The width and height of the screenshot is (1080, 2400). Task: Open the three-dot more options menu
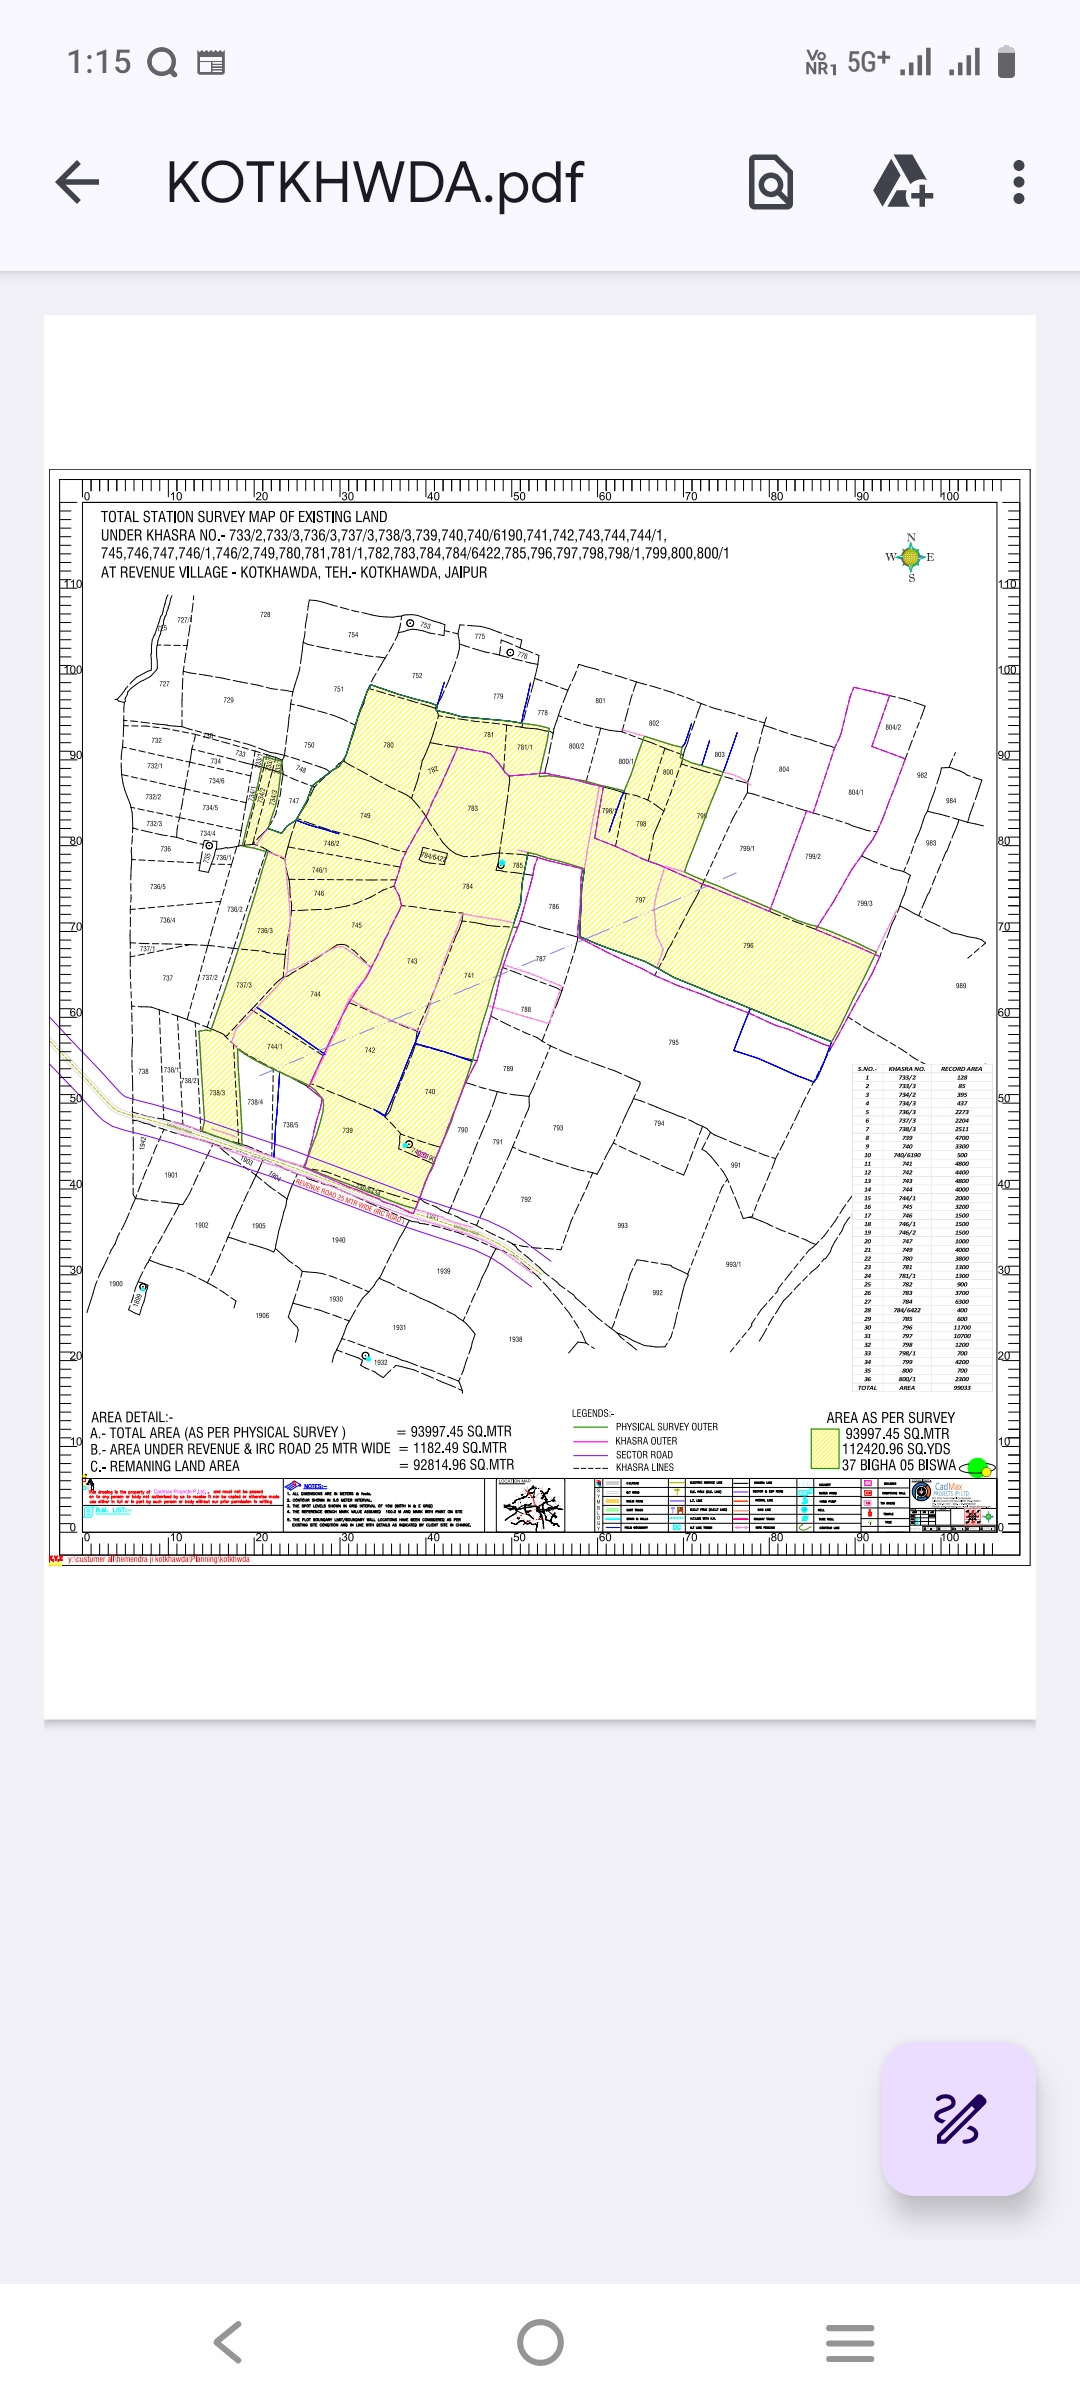1018,182
